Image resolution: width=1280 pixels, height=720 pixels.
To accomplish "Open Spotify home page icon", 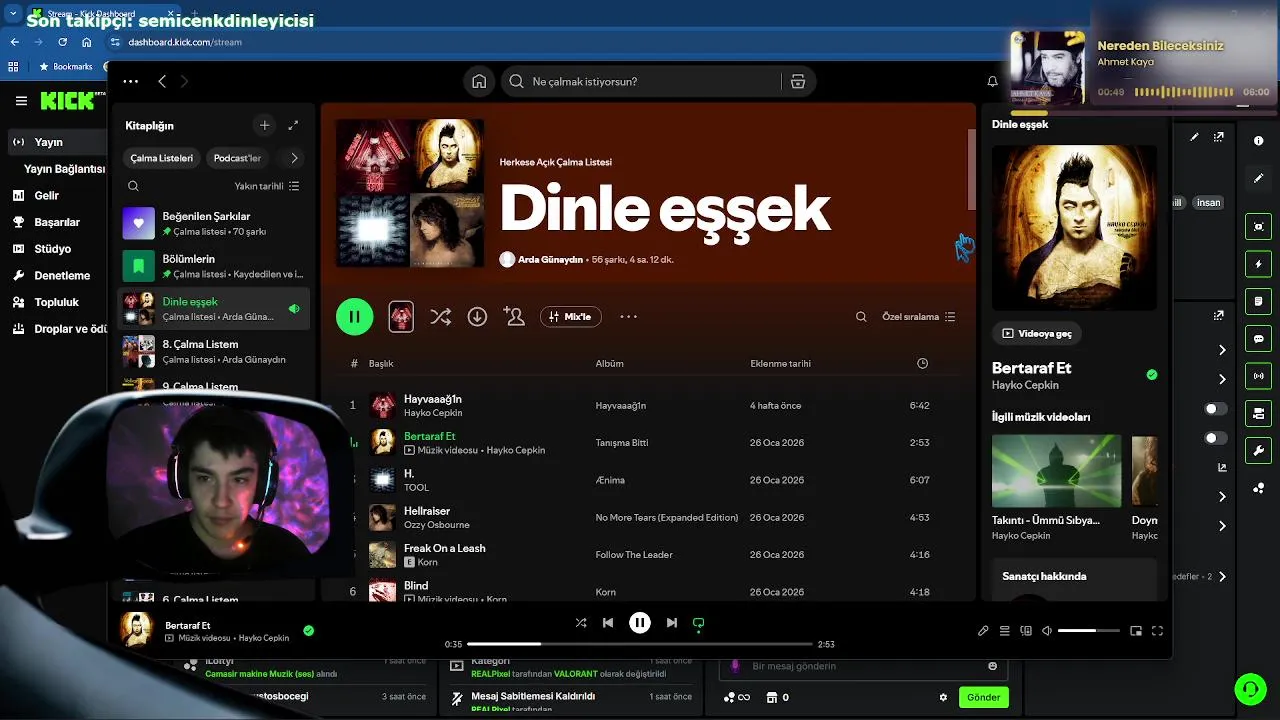I will click(x=479, y=81).
